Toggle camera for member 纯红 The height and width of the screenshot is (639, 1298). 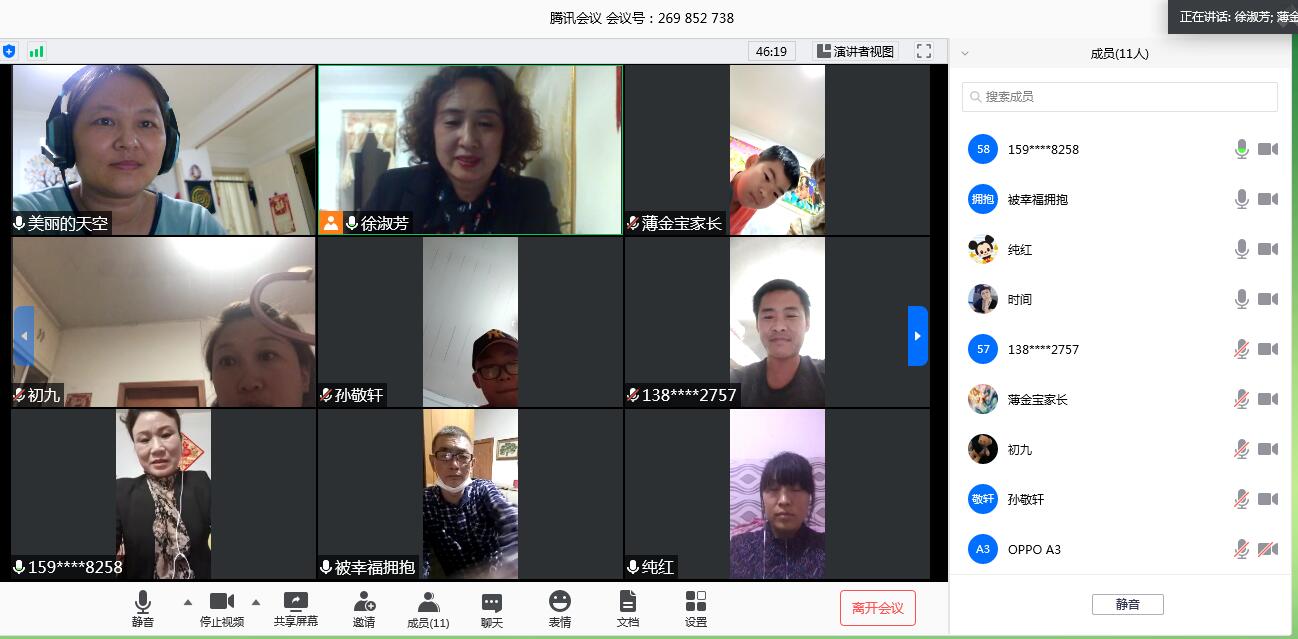[1268, 249]
